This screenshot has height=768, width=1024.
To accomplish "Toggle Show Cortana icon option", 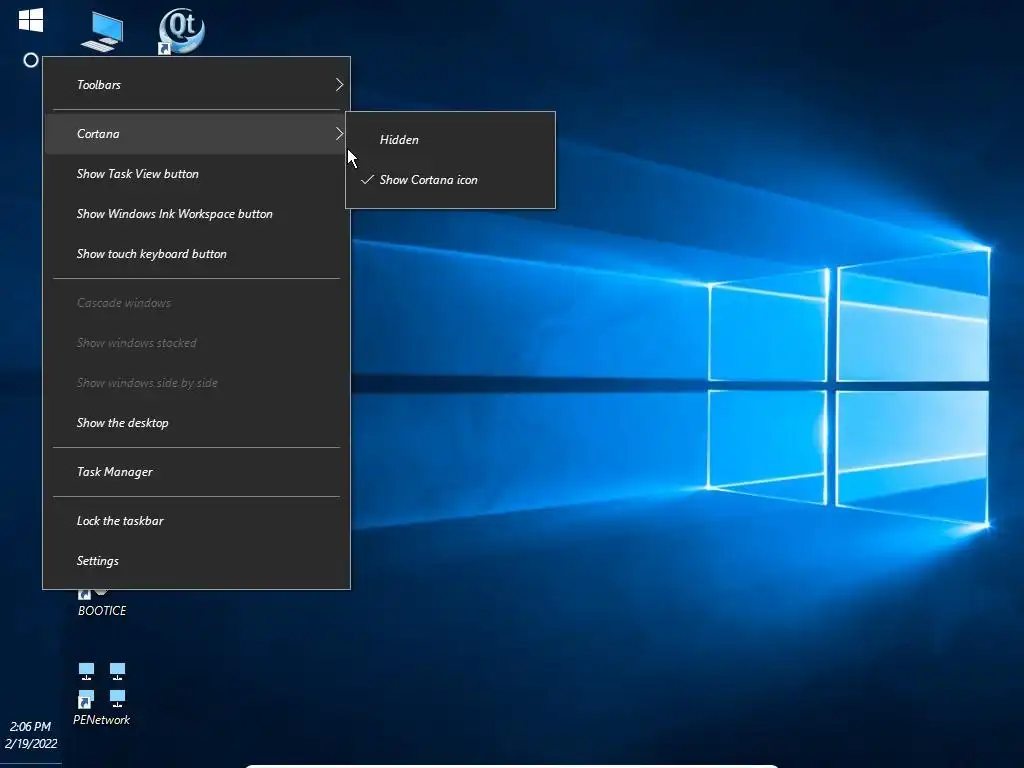I will tap(450, 180).
